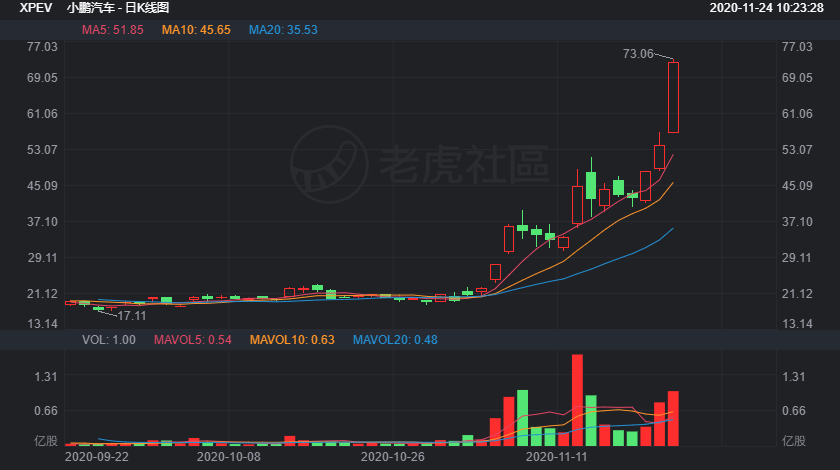840x470 pixels.
Task: Click the right 亿股 volume unit label
Action: (x=793, y=441)
